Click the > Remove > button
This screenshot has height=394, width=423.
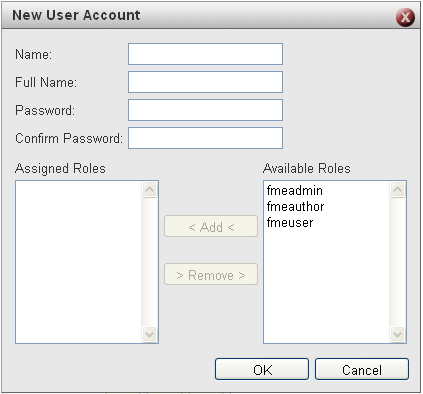click(211, 274)
